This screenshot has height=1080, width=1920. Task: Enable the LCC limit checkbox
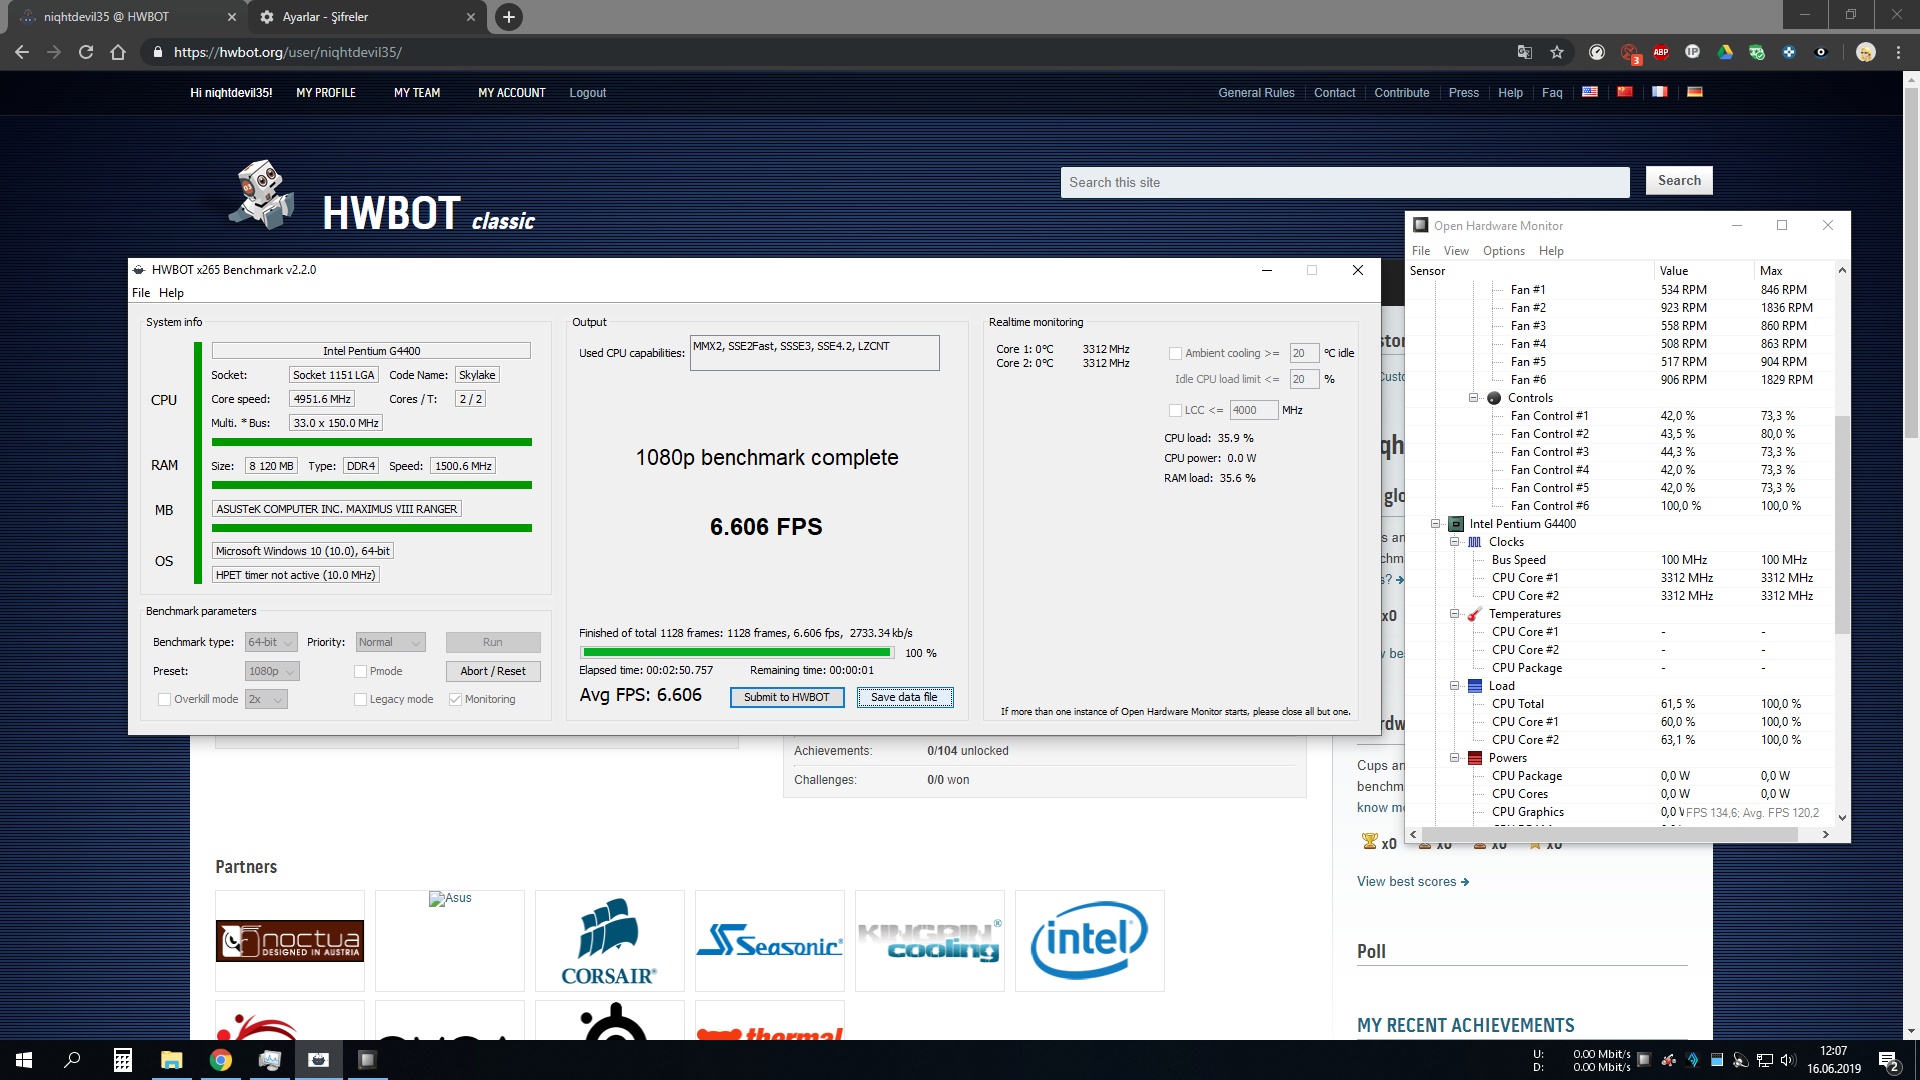pyautogui.click(x=1175, y=410)
